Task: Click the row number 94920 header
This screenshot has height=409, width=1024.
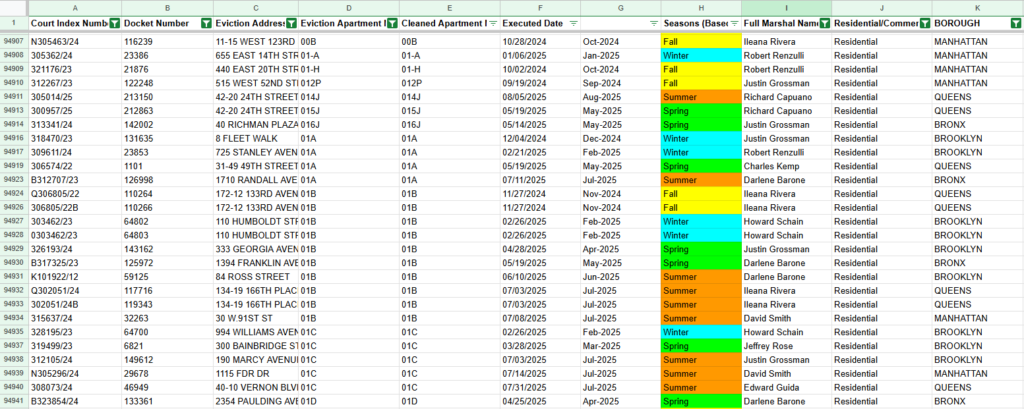Action: click(13, 166)
